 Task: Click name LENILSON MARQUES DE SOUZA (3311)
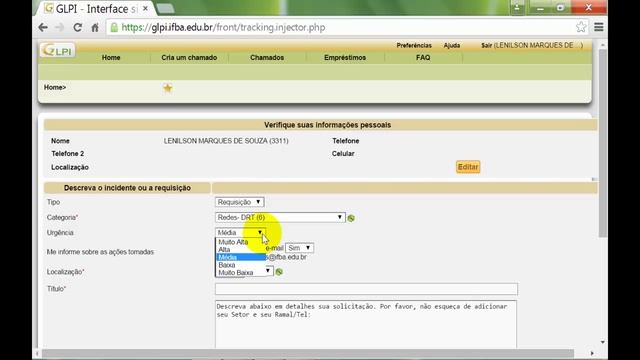226,141
